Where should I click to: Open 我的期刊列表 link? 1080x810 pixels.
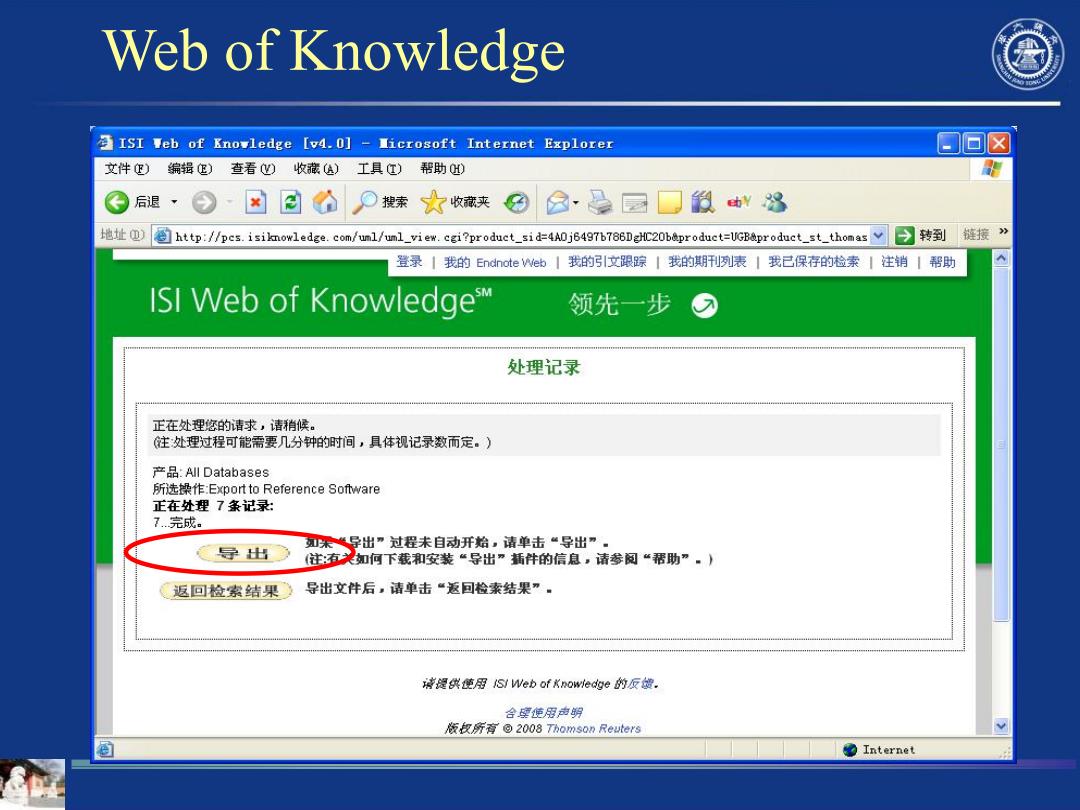707,262
